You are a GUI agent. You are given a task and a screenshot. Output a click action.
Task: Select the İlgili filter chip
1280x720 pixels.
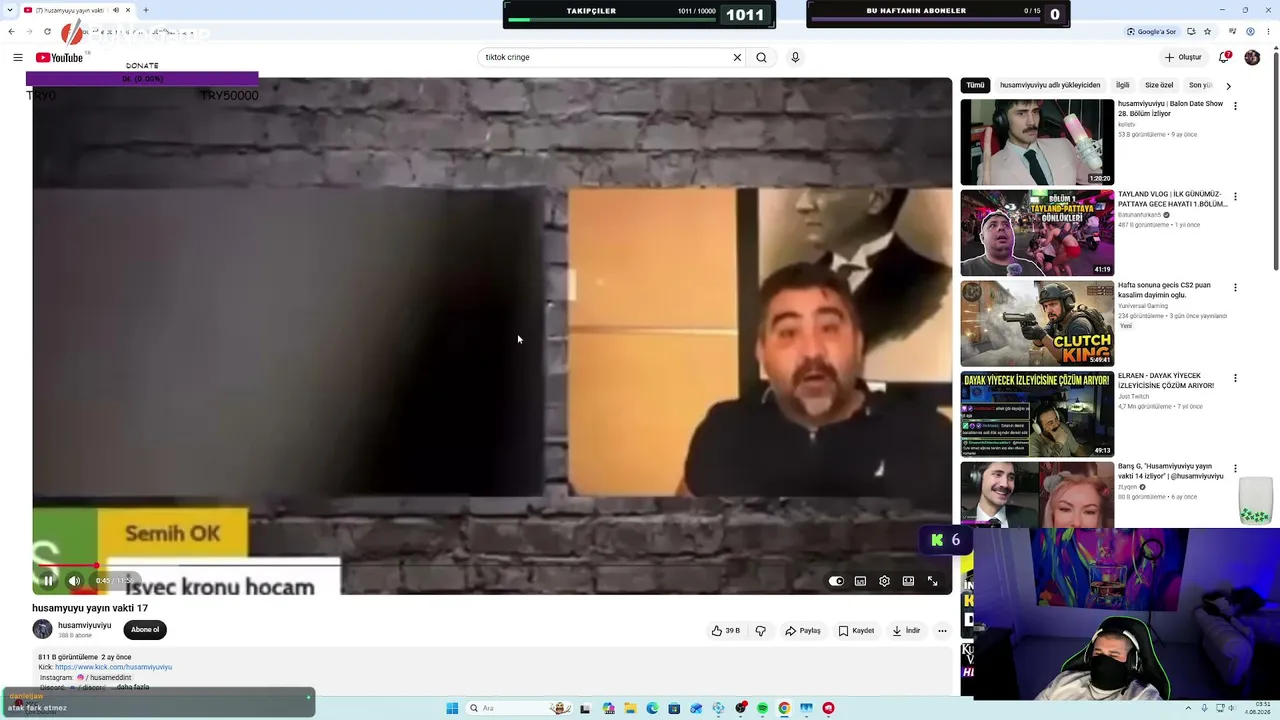click(x=1123, y=85)
